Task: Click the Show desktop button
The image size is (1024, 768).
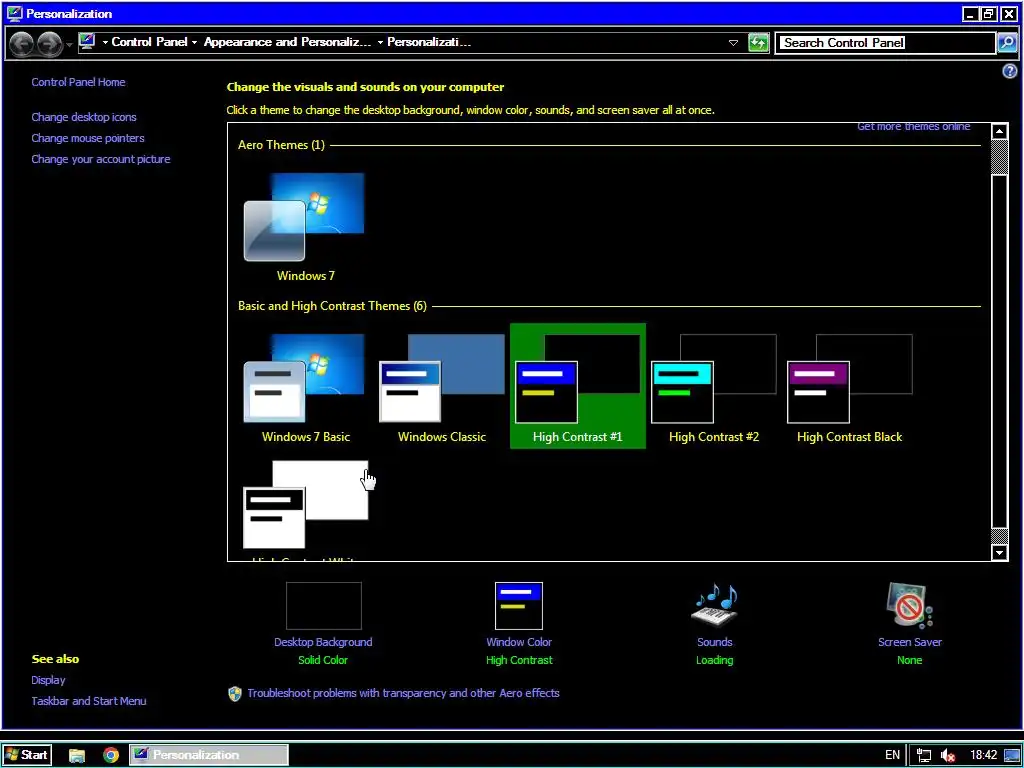Action: click(x=1013, y=755)
